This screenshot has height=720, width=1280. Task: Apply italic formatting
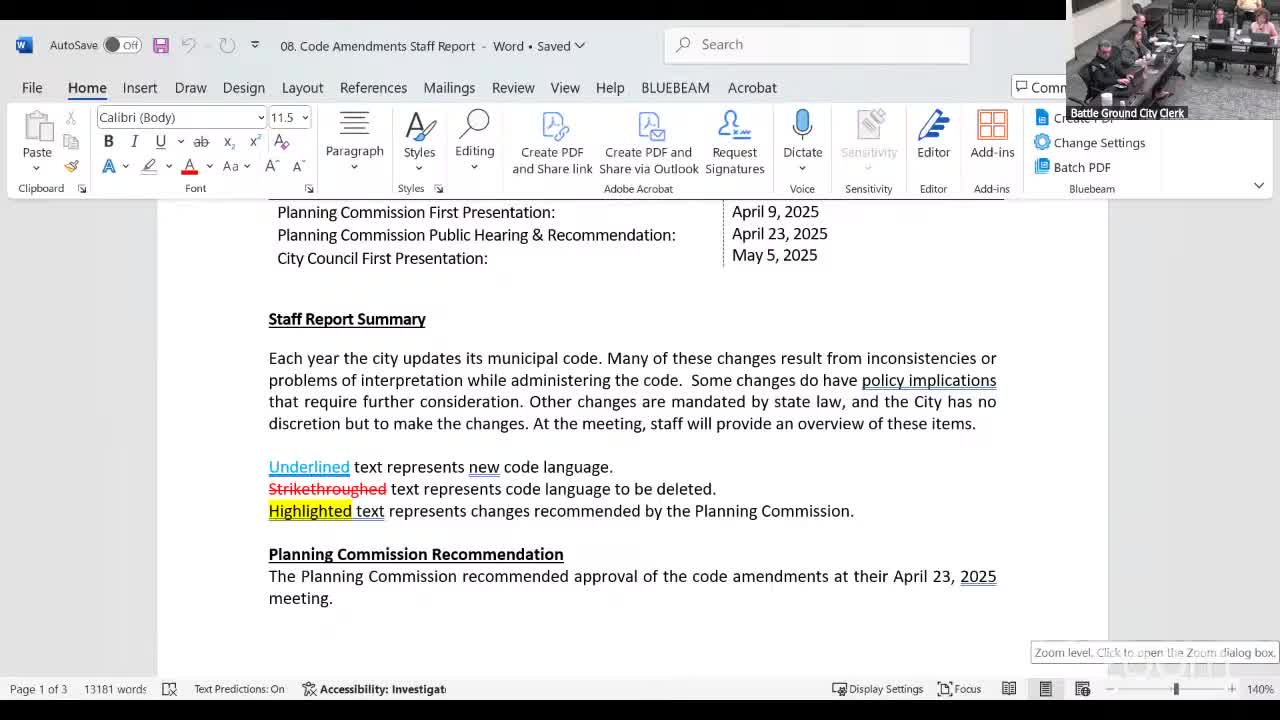pos(134,142)
